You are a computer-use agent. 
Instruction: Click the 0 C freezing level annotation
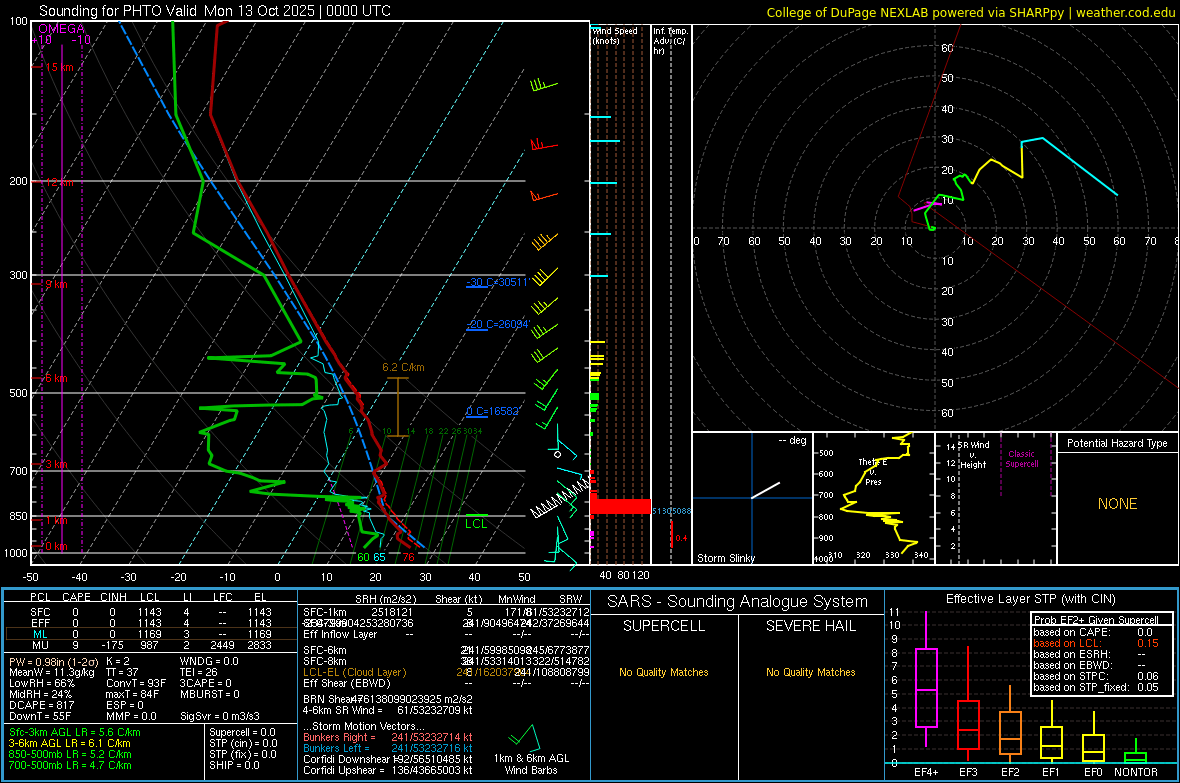(493, 411)
